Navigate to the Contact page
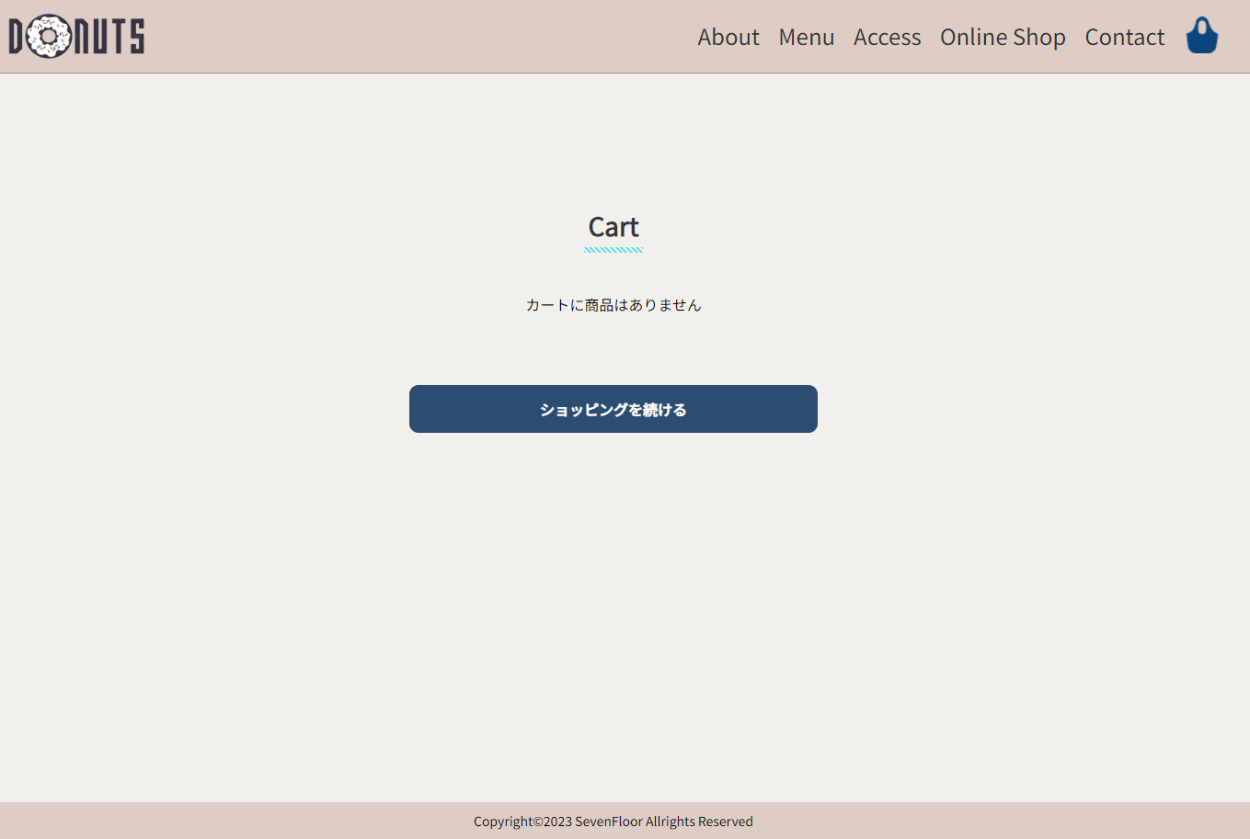Image resolution: width=1250 pixels, height=839 pixels. 1124,37
